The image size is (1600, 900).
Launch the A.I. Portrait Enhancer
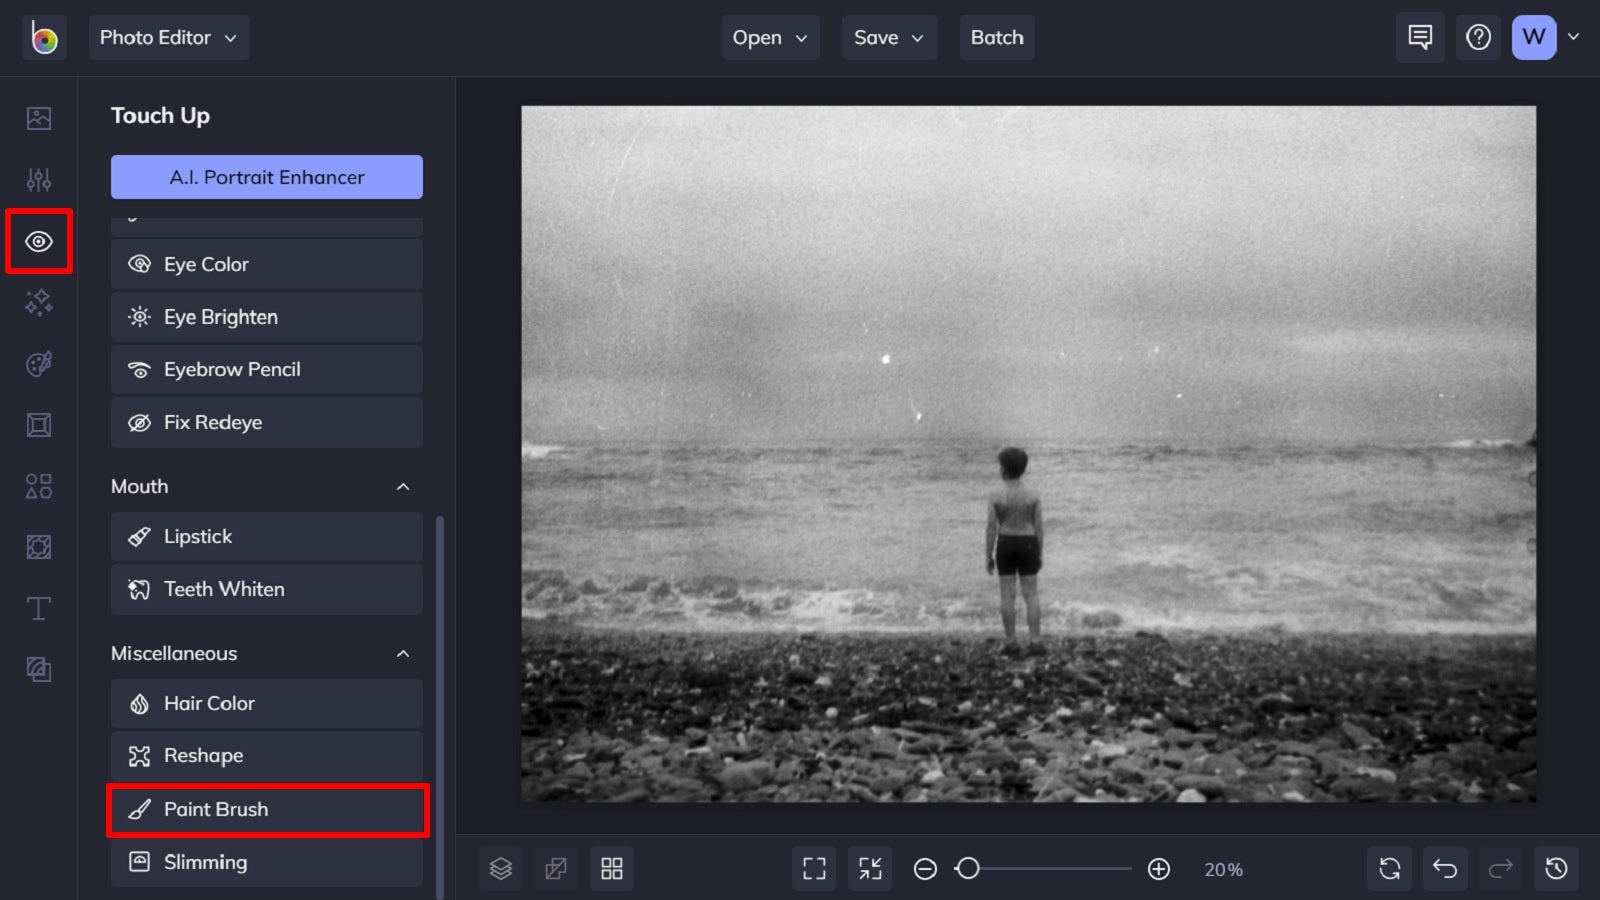(266, 177)
